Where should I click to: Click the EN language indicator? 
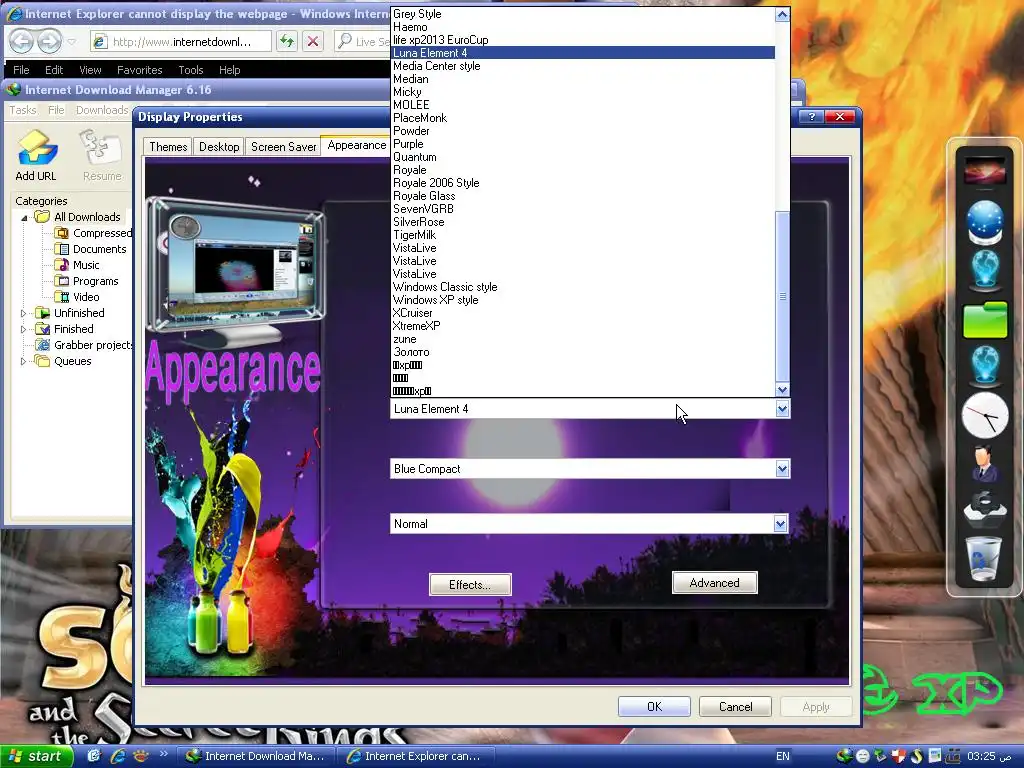(x=782, y=756)
